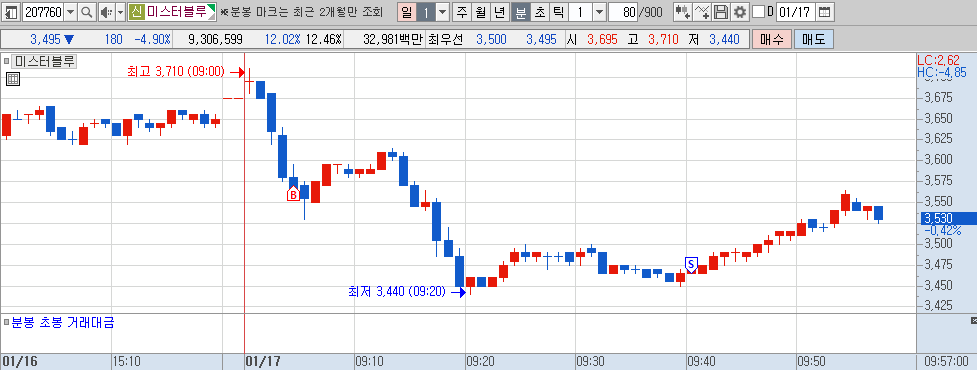
Task: Click the grid table icon below 미스터블루 label
Action: pyautogui.click(x=12, y=78)
